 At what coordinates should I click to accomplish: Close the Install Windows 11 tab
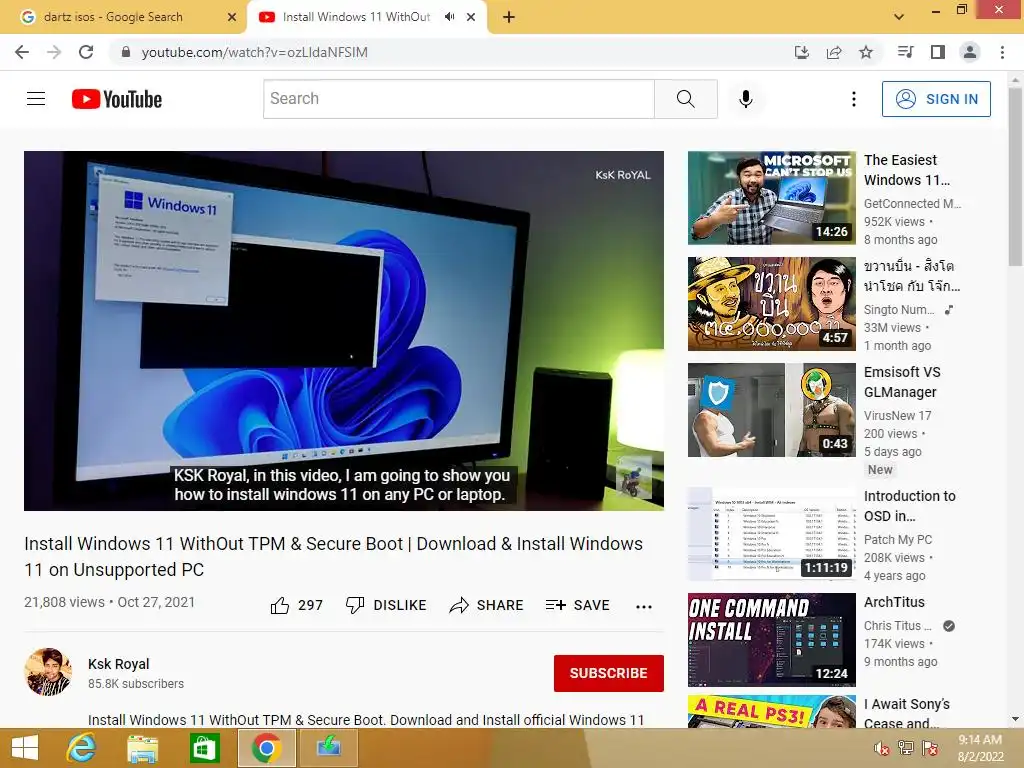click(x=471, y=17)
